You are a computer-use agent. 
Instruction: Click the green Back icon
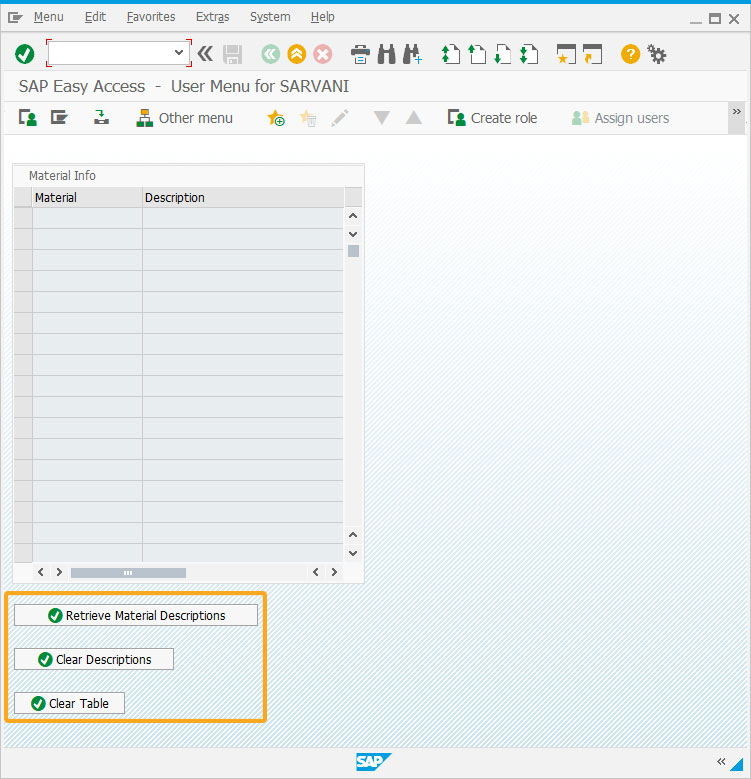(271, 54)
